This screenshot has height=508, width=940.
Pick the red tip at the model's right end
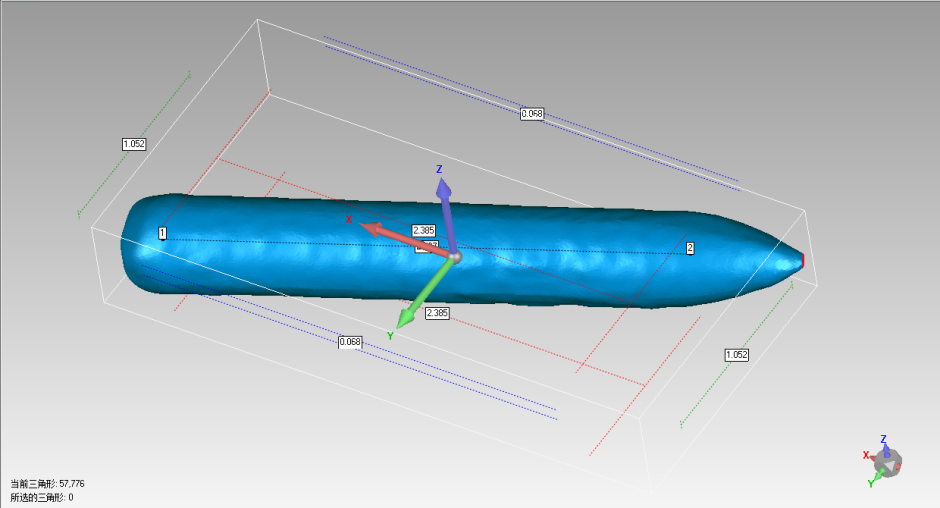[x=802, y=261]
